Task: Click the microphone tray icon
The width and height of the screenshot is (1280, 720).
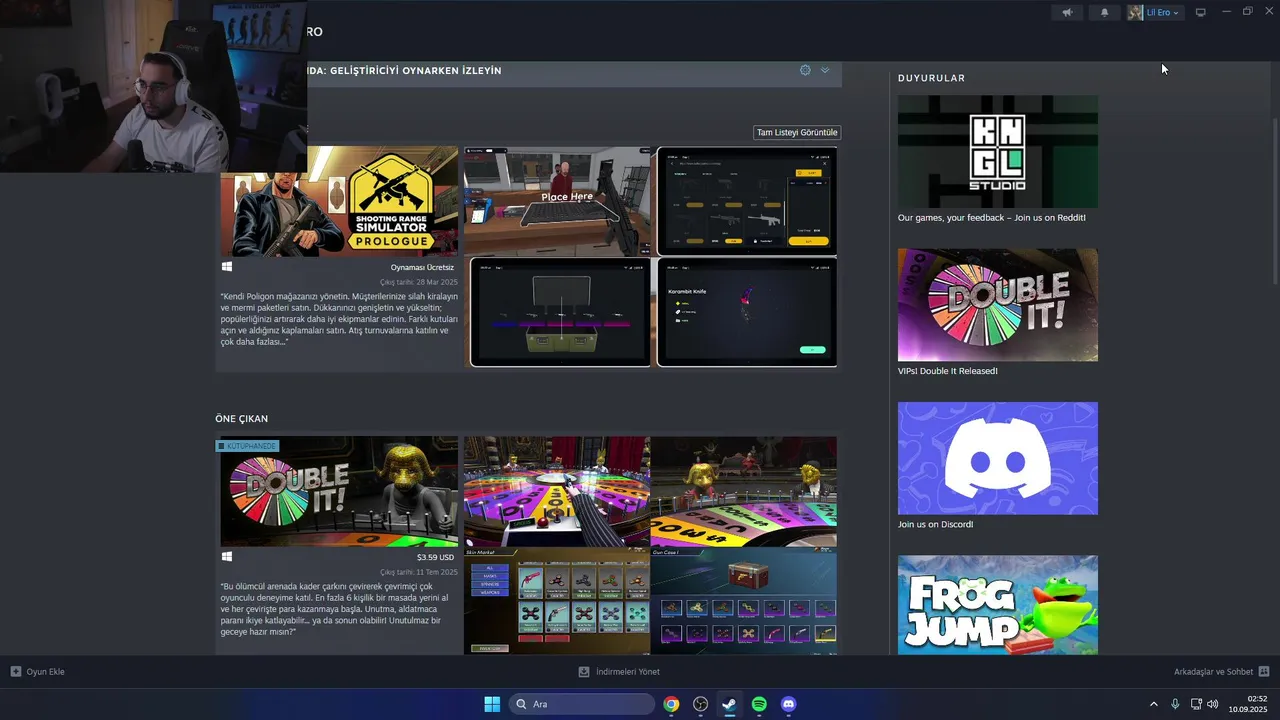Action: click(x=1175, y=704)
